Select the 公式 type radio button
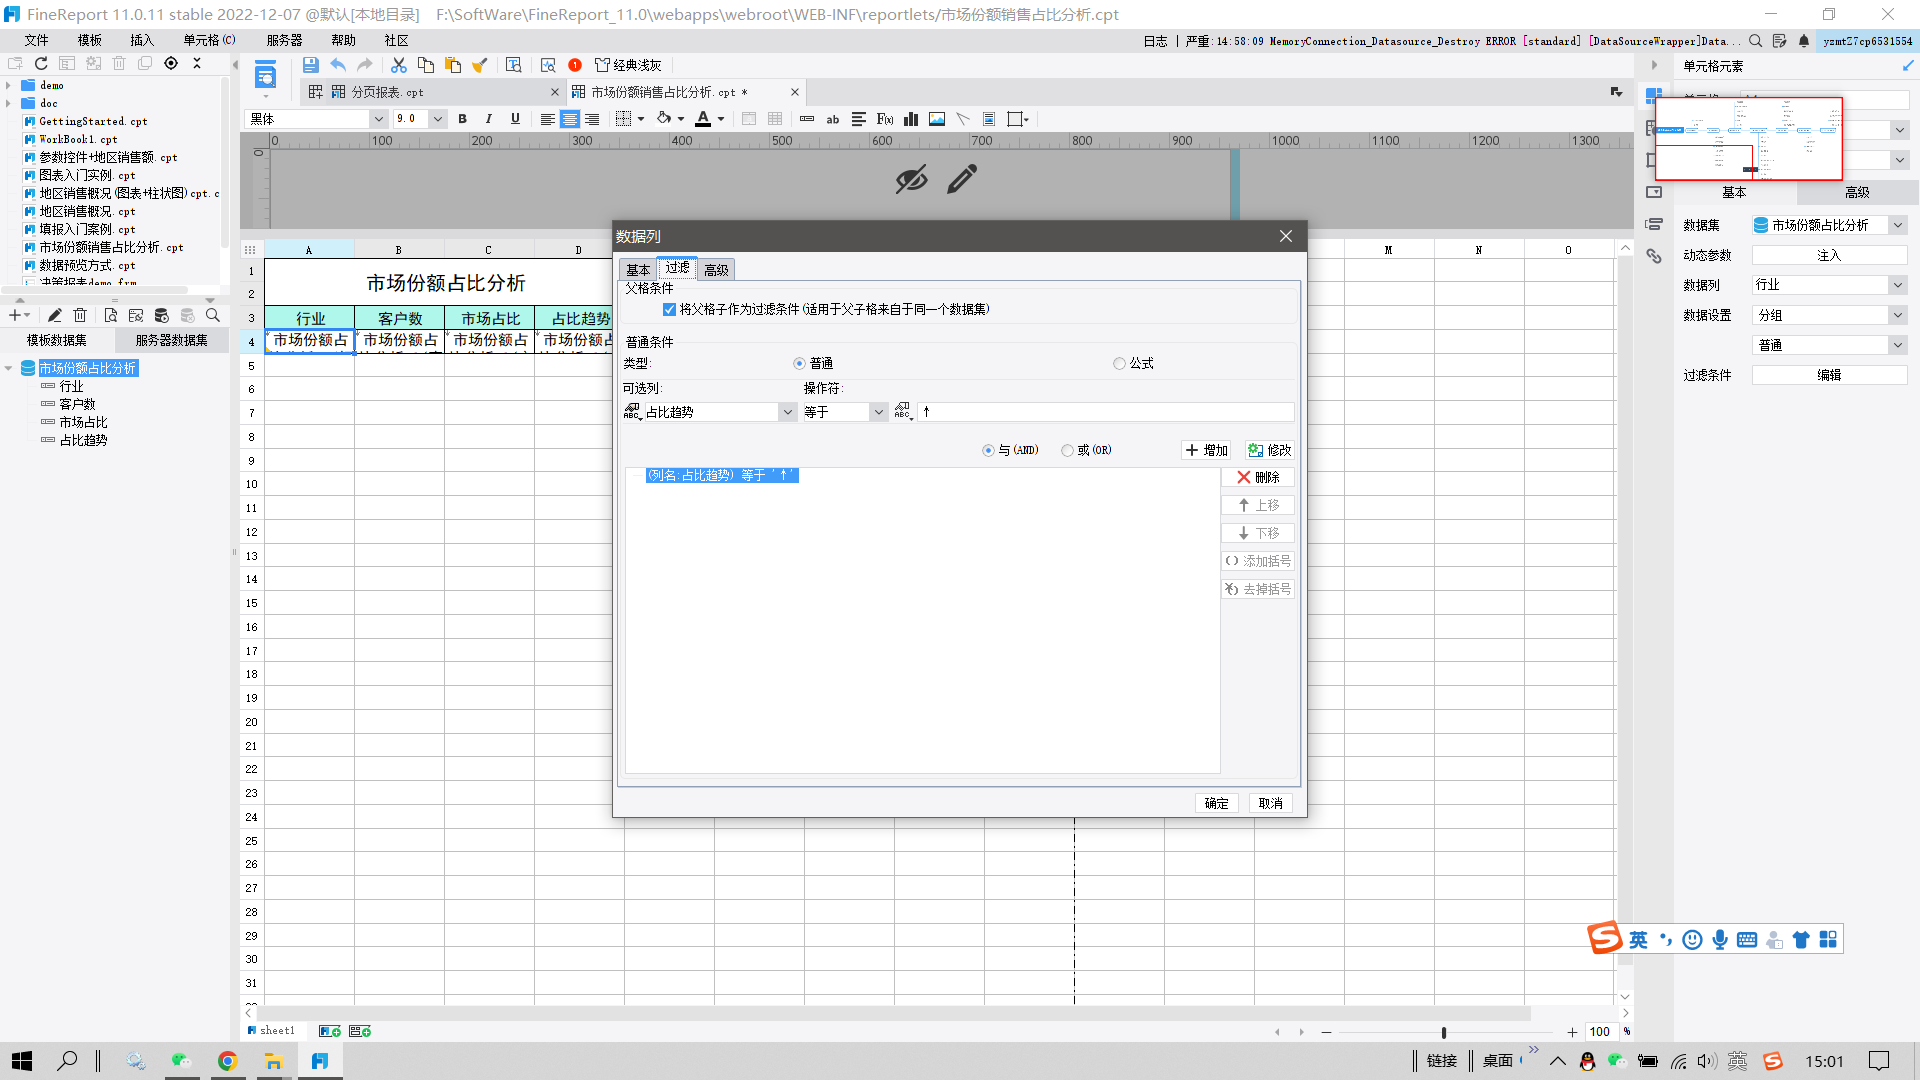 pyautogui.click(x=1119, y=364)
